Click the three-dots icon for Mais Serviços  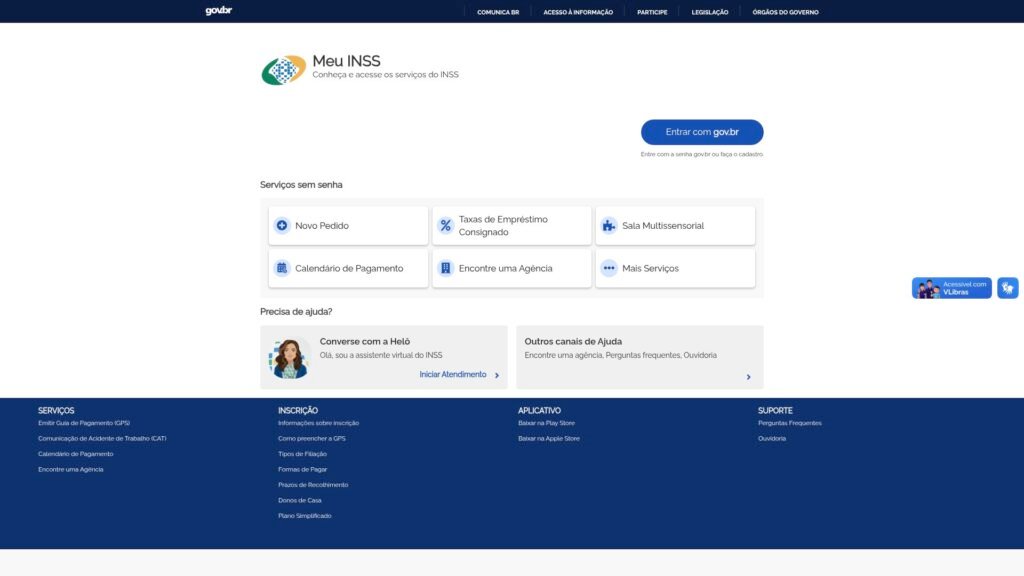click(609, 268)
